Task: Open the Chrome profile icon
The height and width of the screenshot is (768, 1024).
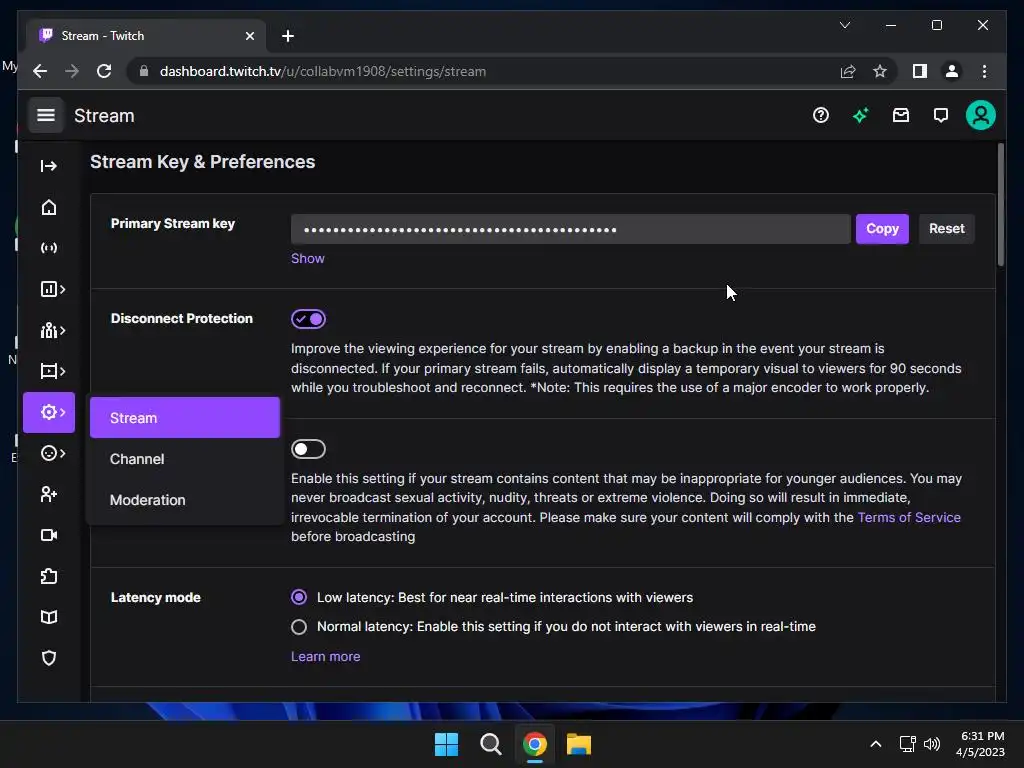Action: pyautogui.click(x=952, y=71)
